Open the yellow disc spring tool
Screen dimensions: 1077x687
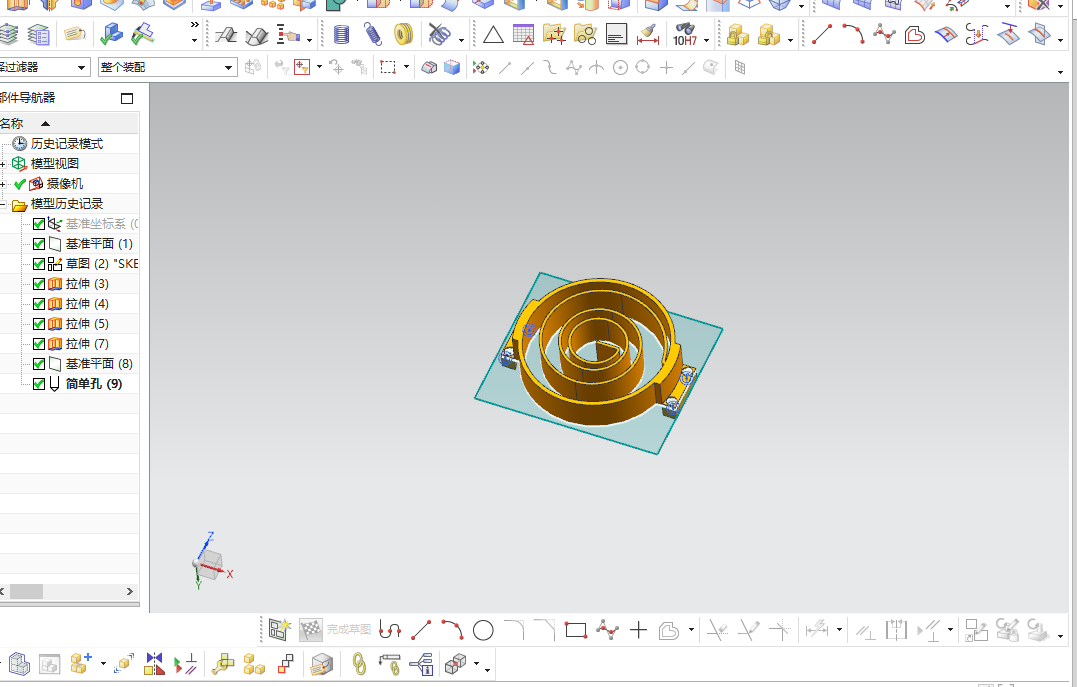coord(403,34)
